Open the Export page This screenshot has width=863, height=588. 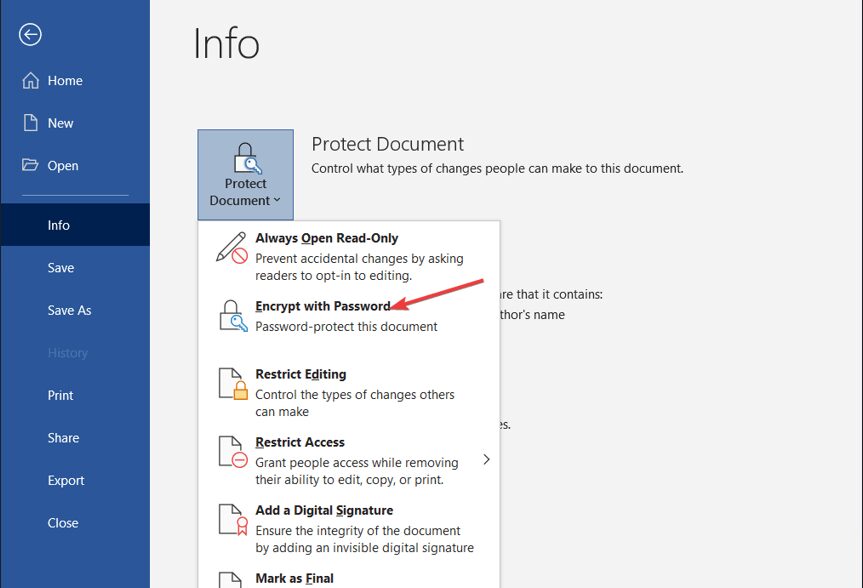(66, 480)
